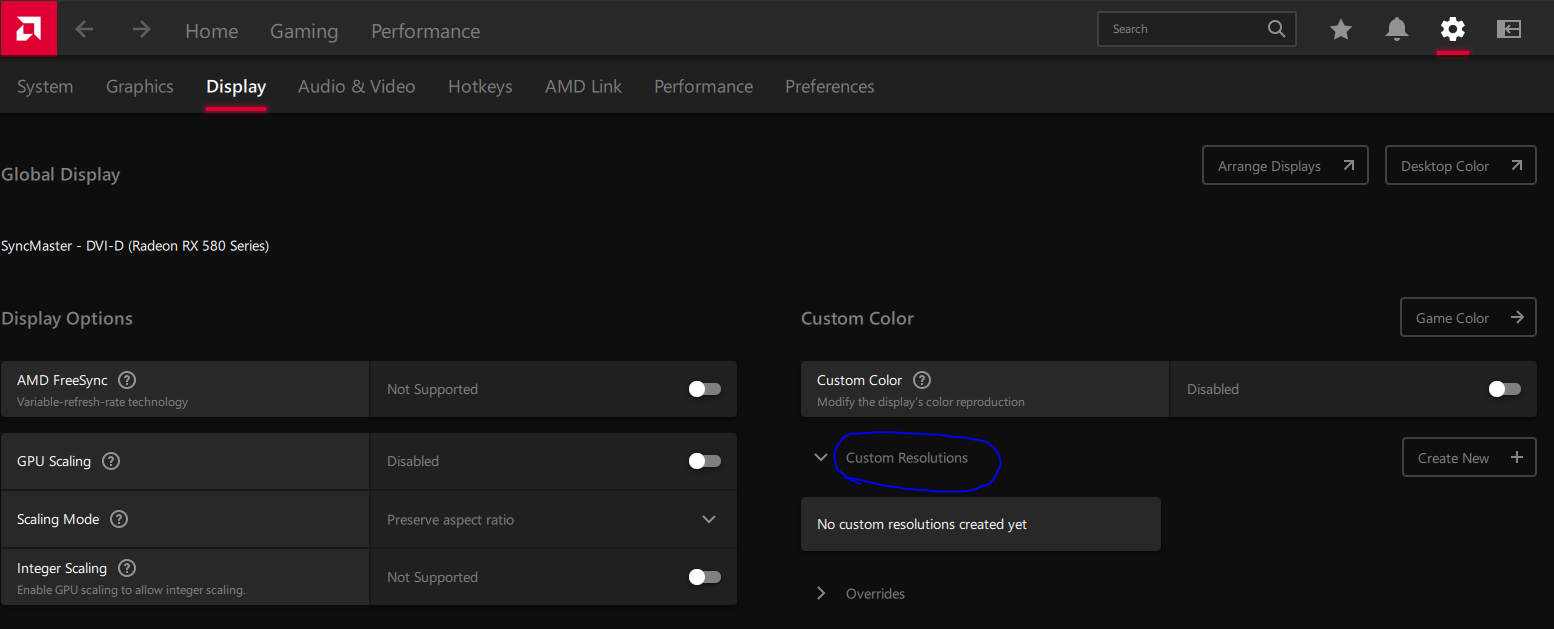Click the Arrange Displays button

click(x=1284, y=166)
